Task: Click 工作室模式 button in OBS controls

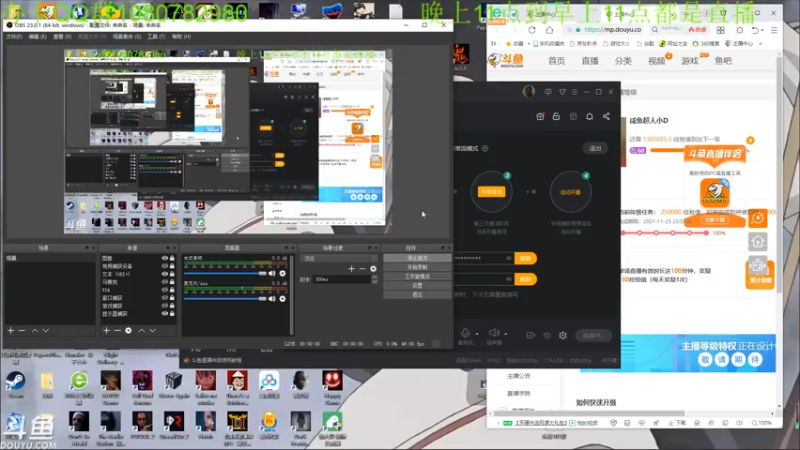Action: [x=417, y=277]
